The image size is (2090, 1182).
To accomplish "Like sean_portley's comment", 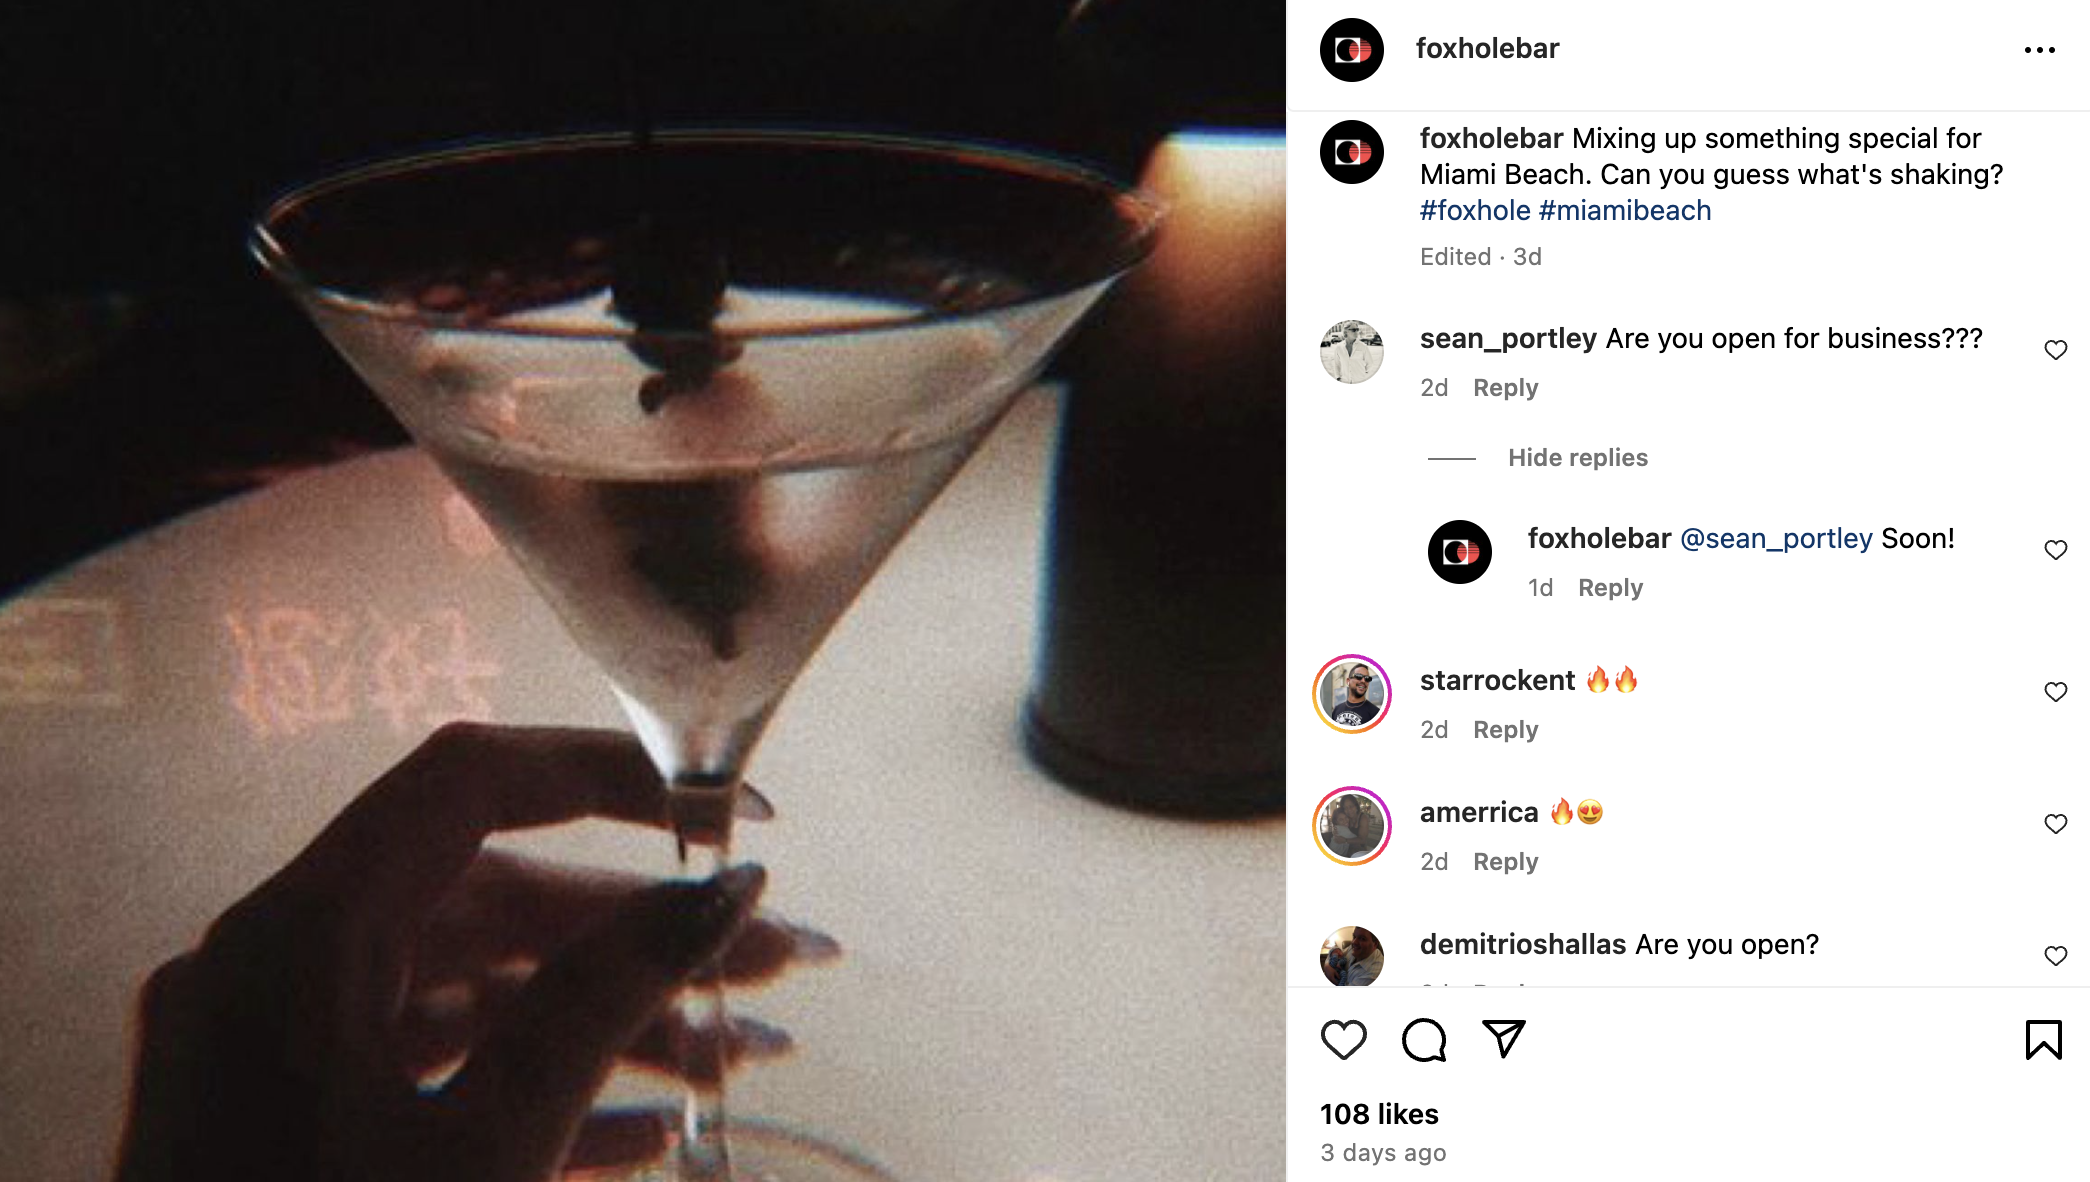I will (x=2055, y=350).
